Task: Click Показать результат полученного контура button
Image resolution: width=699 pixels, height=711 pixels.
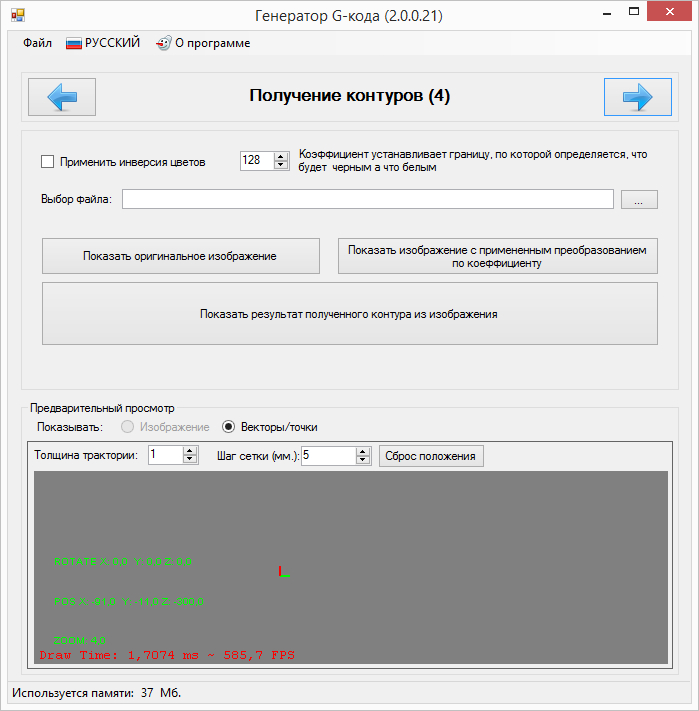Action: click(x=350, y=314)
